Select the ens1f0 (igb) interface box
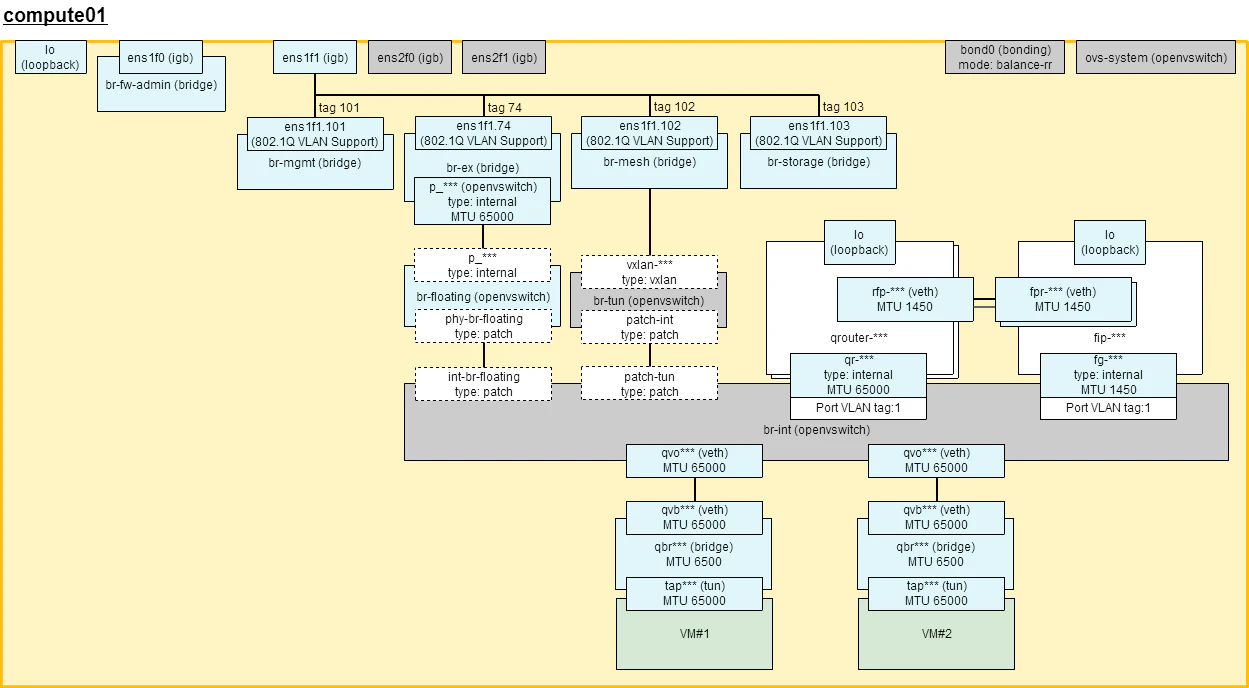The width and height of the screenshot is (1249, 688). 161,57
